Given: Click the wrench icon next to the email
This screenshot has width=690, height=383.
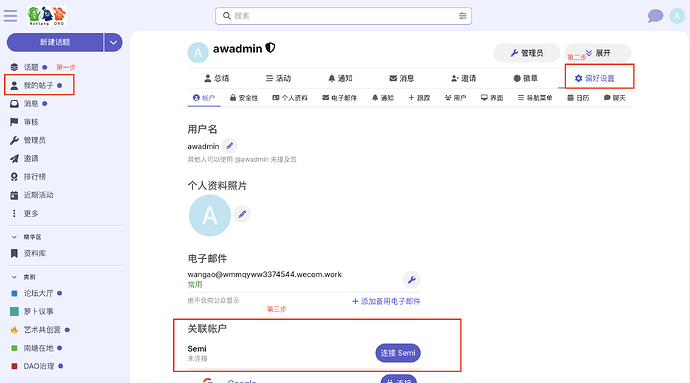Looking at the screenshot, I should (411, 280).
